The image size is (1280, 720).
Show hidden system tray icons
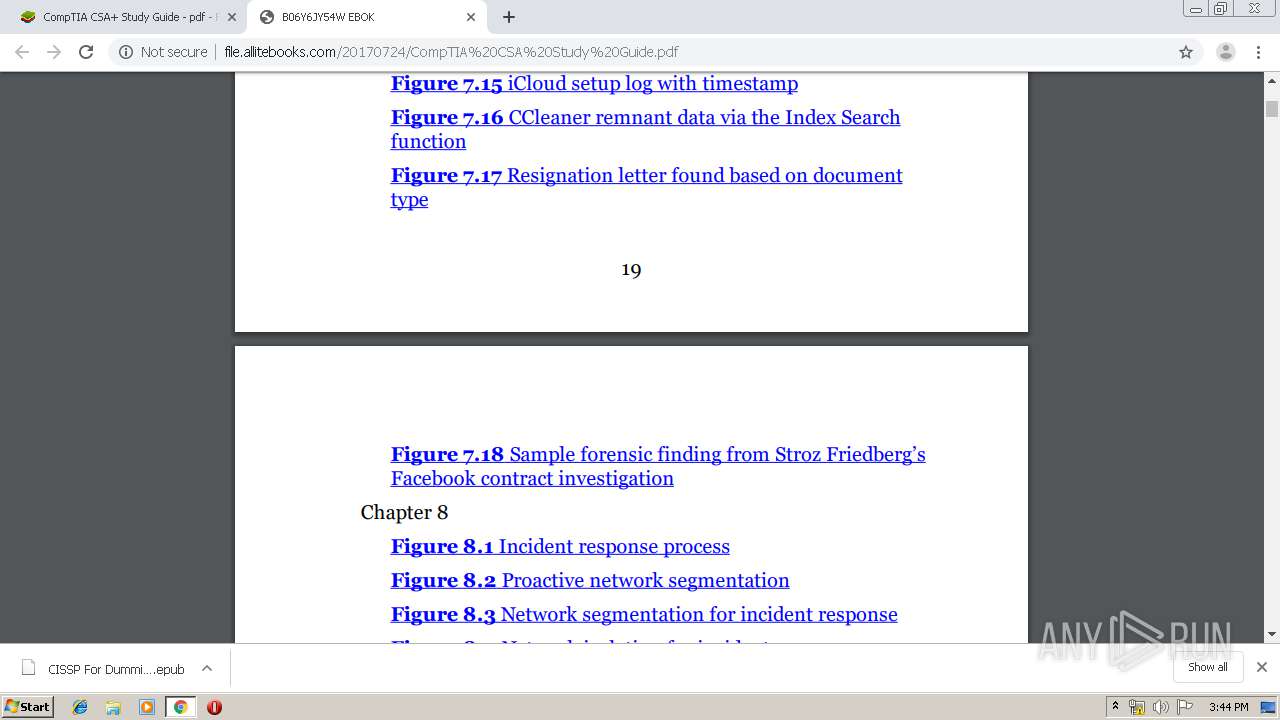(1115, 707)
